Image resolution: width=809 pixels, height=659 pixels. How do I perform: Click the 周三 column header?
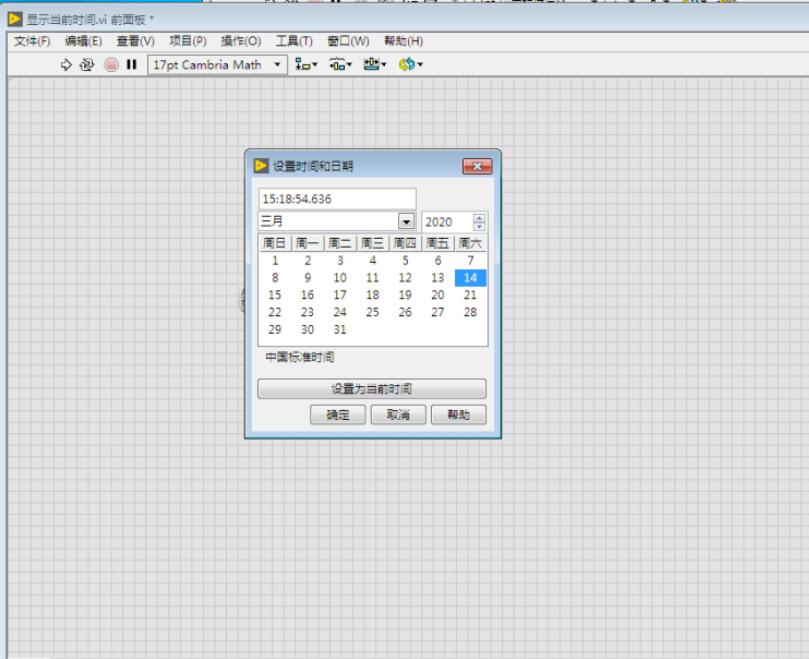(373, 243)
